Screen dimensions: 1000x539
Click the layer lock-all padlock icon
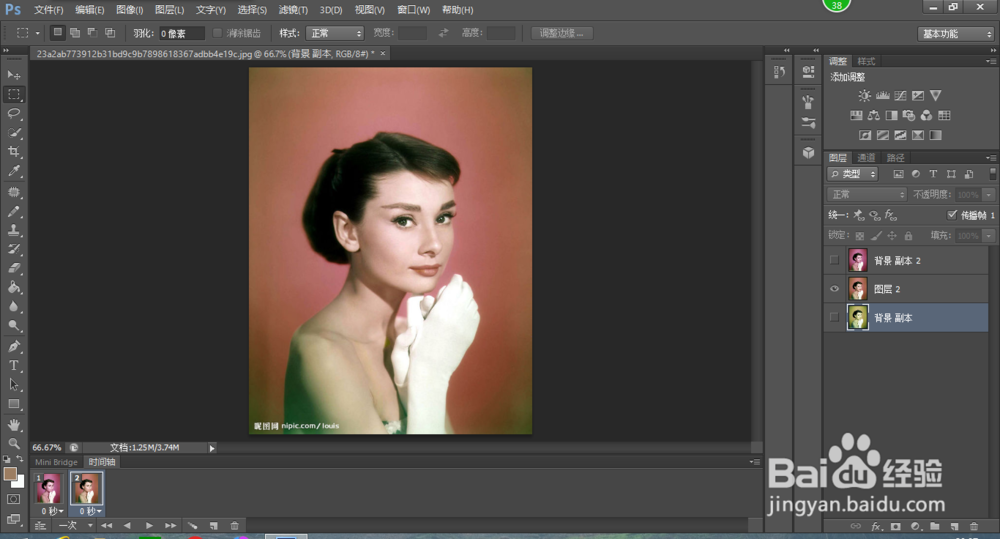click(908, 236)
